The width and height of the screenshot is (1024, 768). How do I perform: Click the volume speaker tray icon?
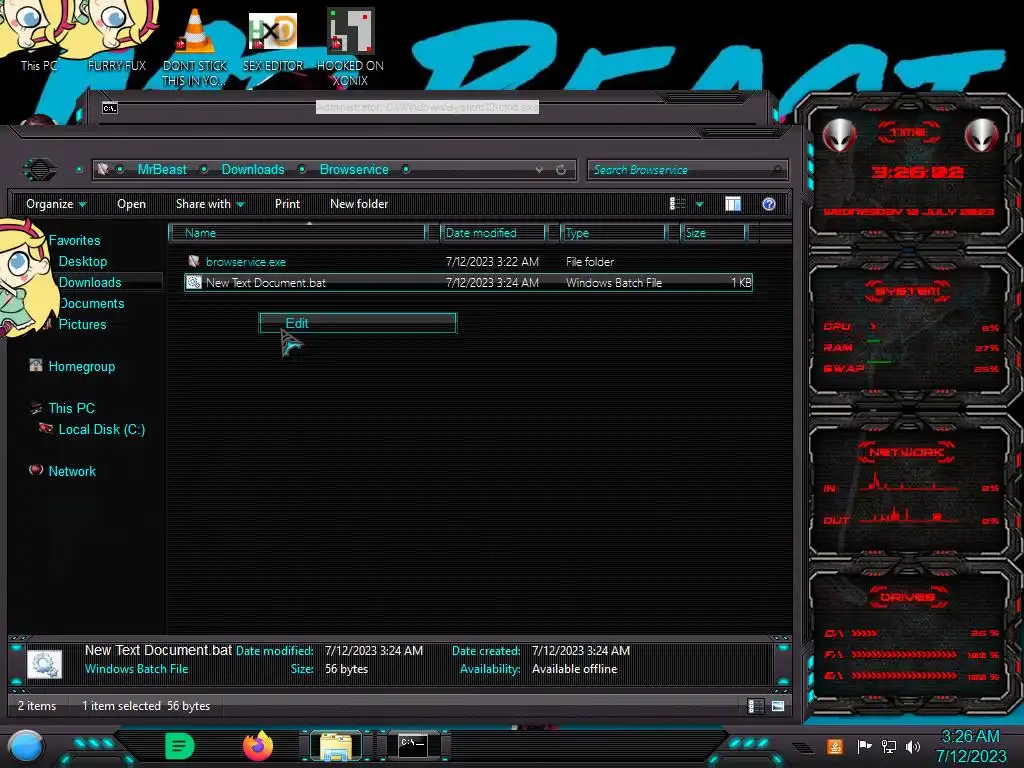point(913,746)
